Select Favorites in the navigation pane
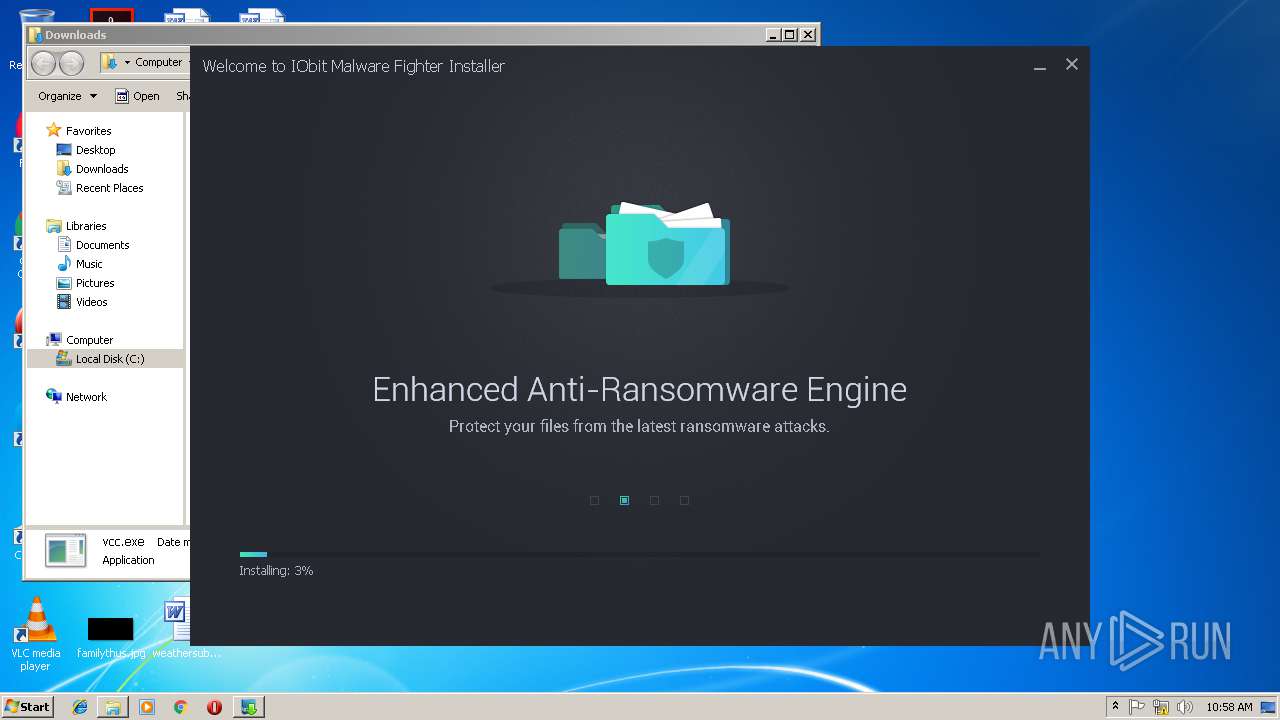Image resolution: width=1280 pixels, height=720 pixels. point(88,131)
